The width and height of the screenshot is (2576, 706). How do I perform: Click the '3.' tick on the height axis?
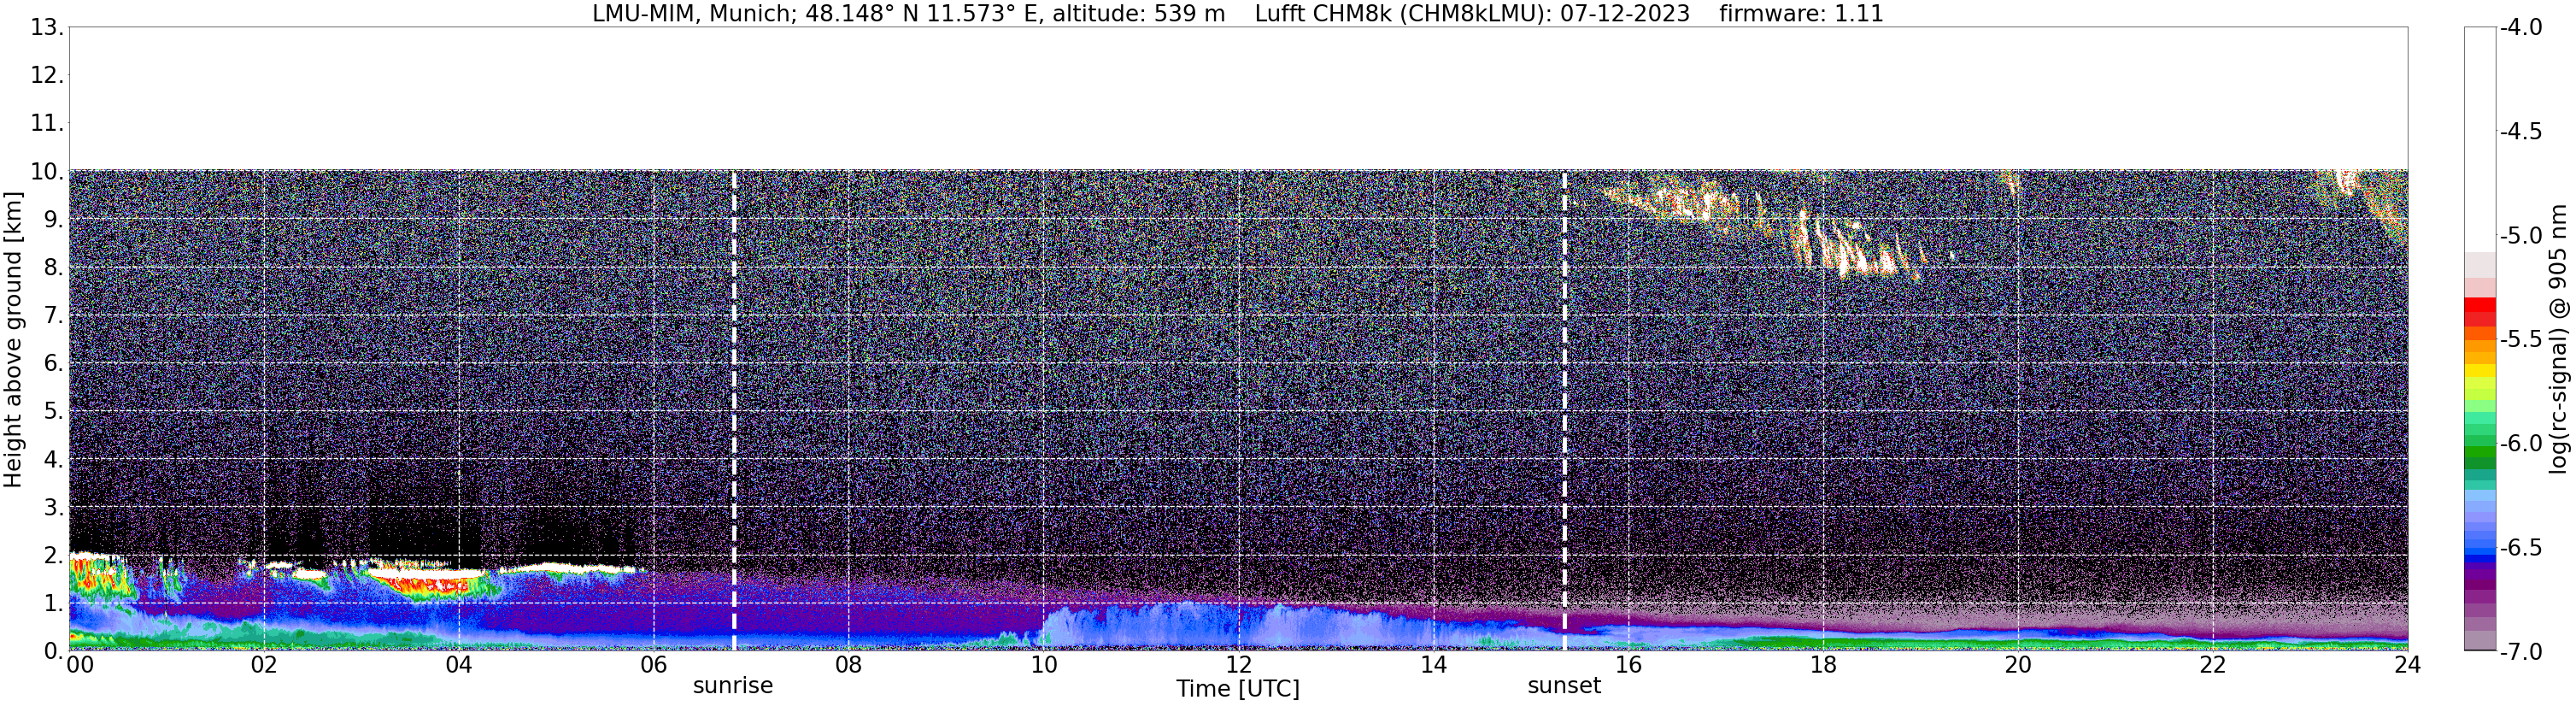coord(54,507)
